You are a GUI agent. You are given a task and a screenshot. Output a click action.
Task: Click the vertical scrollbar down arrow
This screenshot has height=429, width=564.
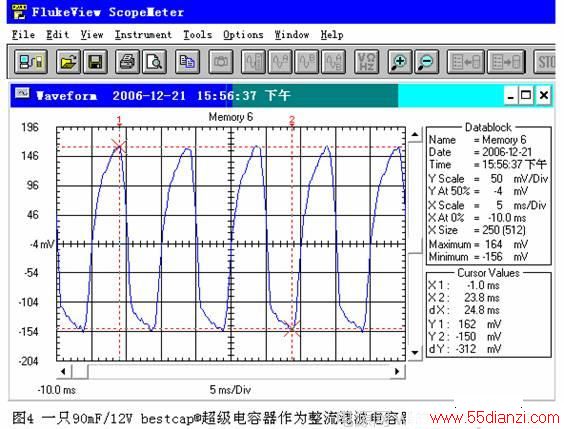point(415,353)
